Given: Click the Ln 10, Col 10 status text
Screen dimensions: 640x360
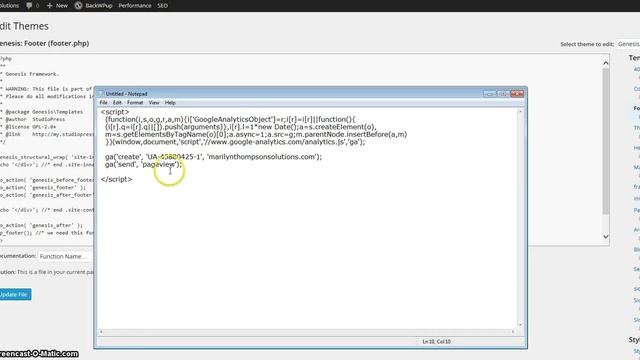Looking at the screenshot, I should (436, 342).
